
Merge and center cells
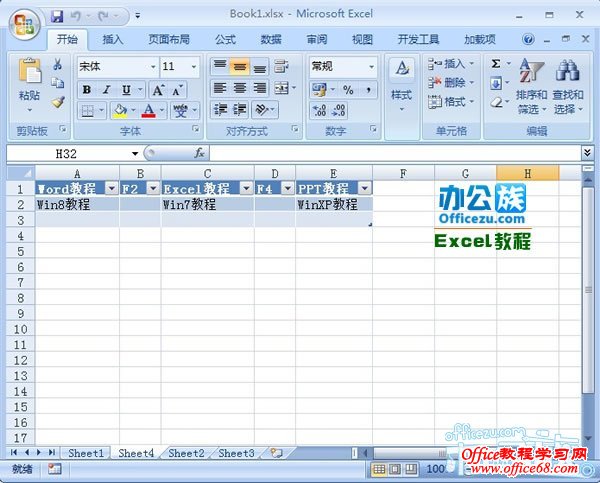282,88
